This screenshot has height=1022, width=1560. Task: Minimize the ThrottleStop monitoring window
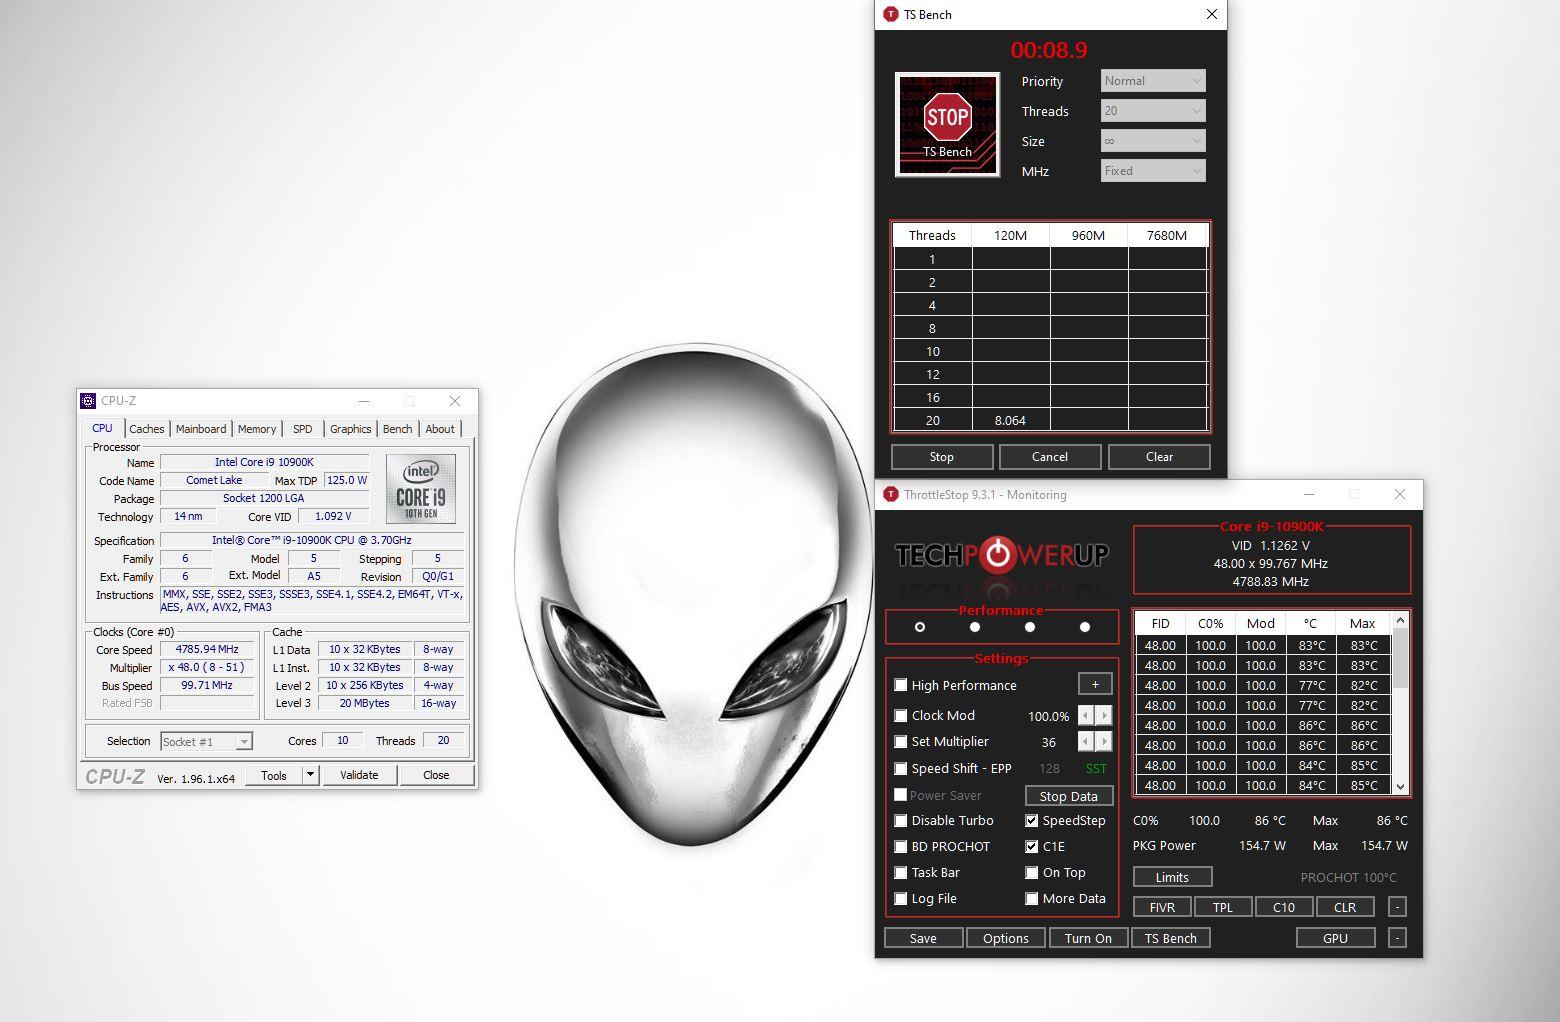(1309, 494)
